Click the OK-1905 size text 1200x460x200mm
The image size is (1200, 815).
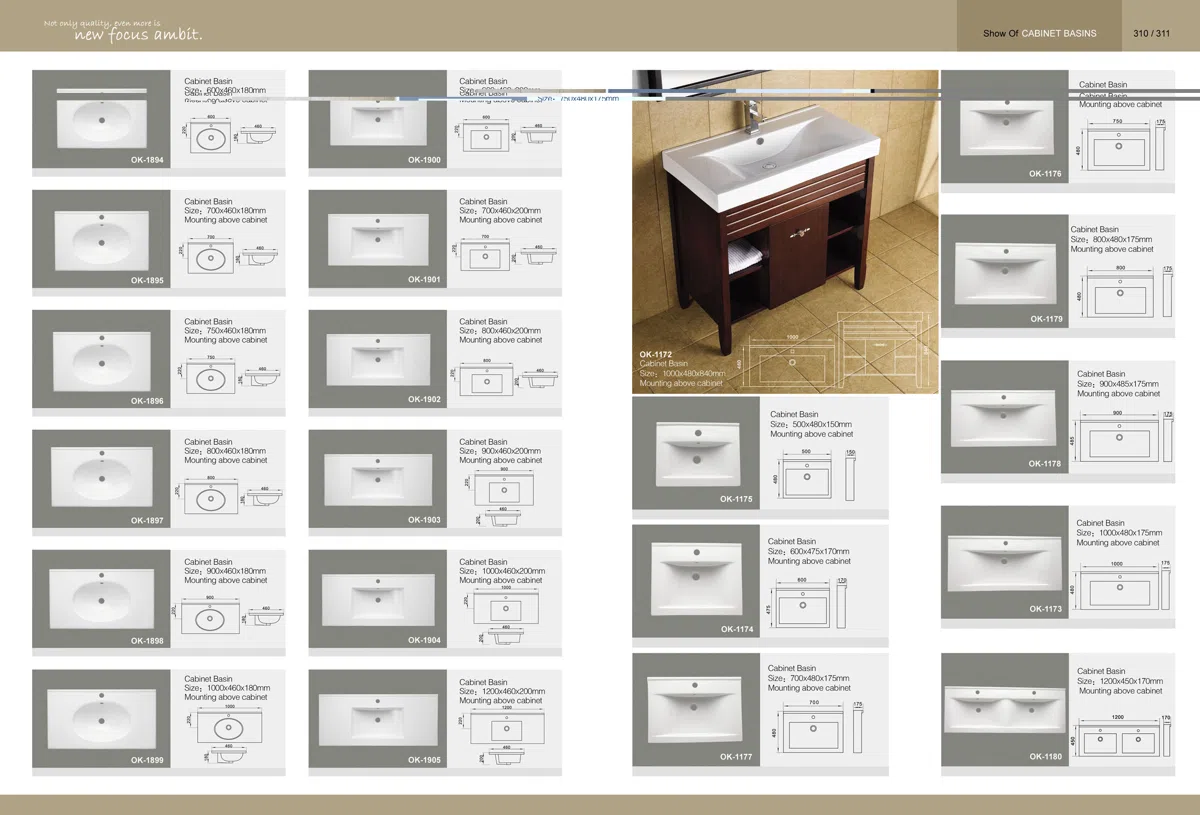pos(502,692)
